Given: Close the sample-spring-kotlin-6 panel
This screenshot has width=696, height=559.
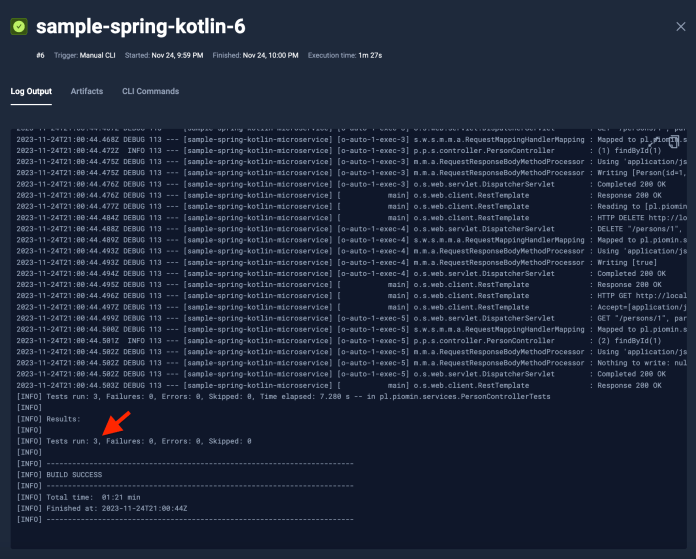Looking at the screenshot, I should click(680, 27).
